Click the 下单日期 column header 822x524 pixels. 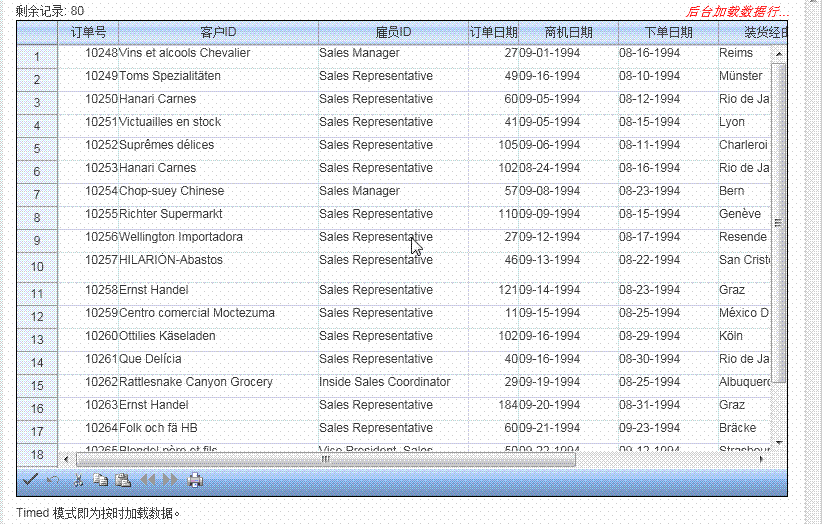[x=667, y=32]
